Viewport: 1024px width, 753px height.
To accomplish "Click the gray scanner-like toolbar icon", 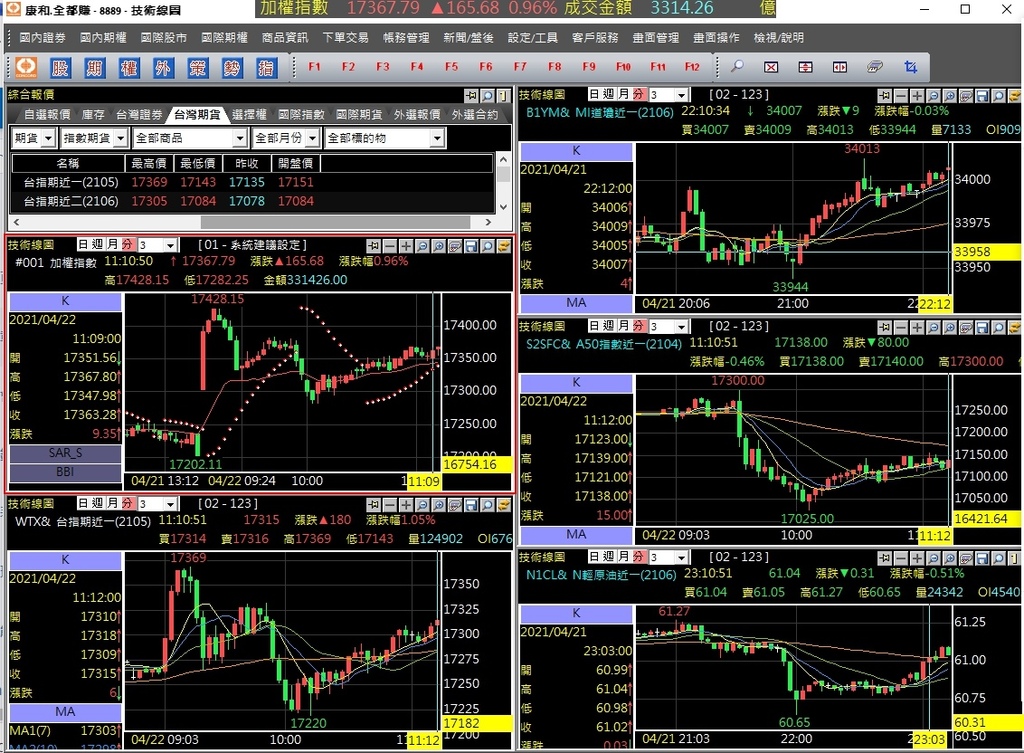I will point(875,67).
